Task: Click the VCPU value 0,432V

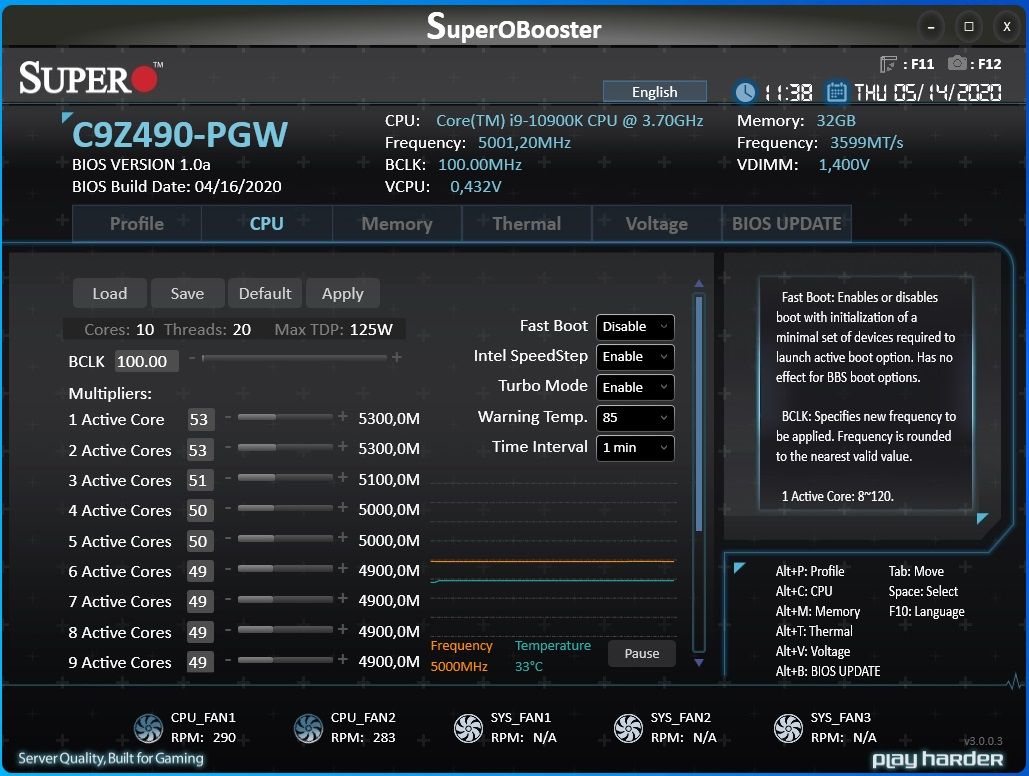Action: click(x=475, y=186)
